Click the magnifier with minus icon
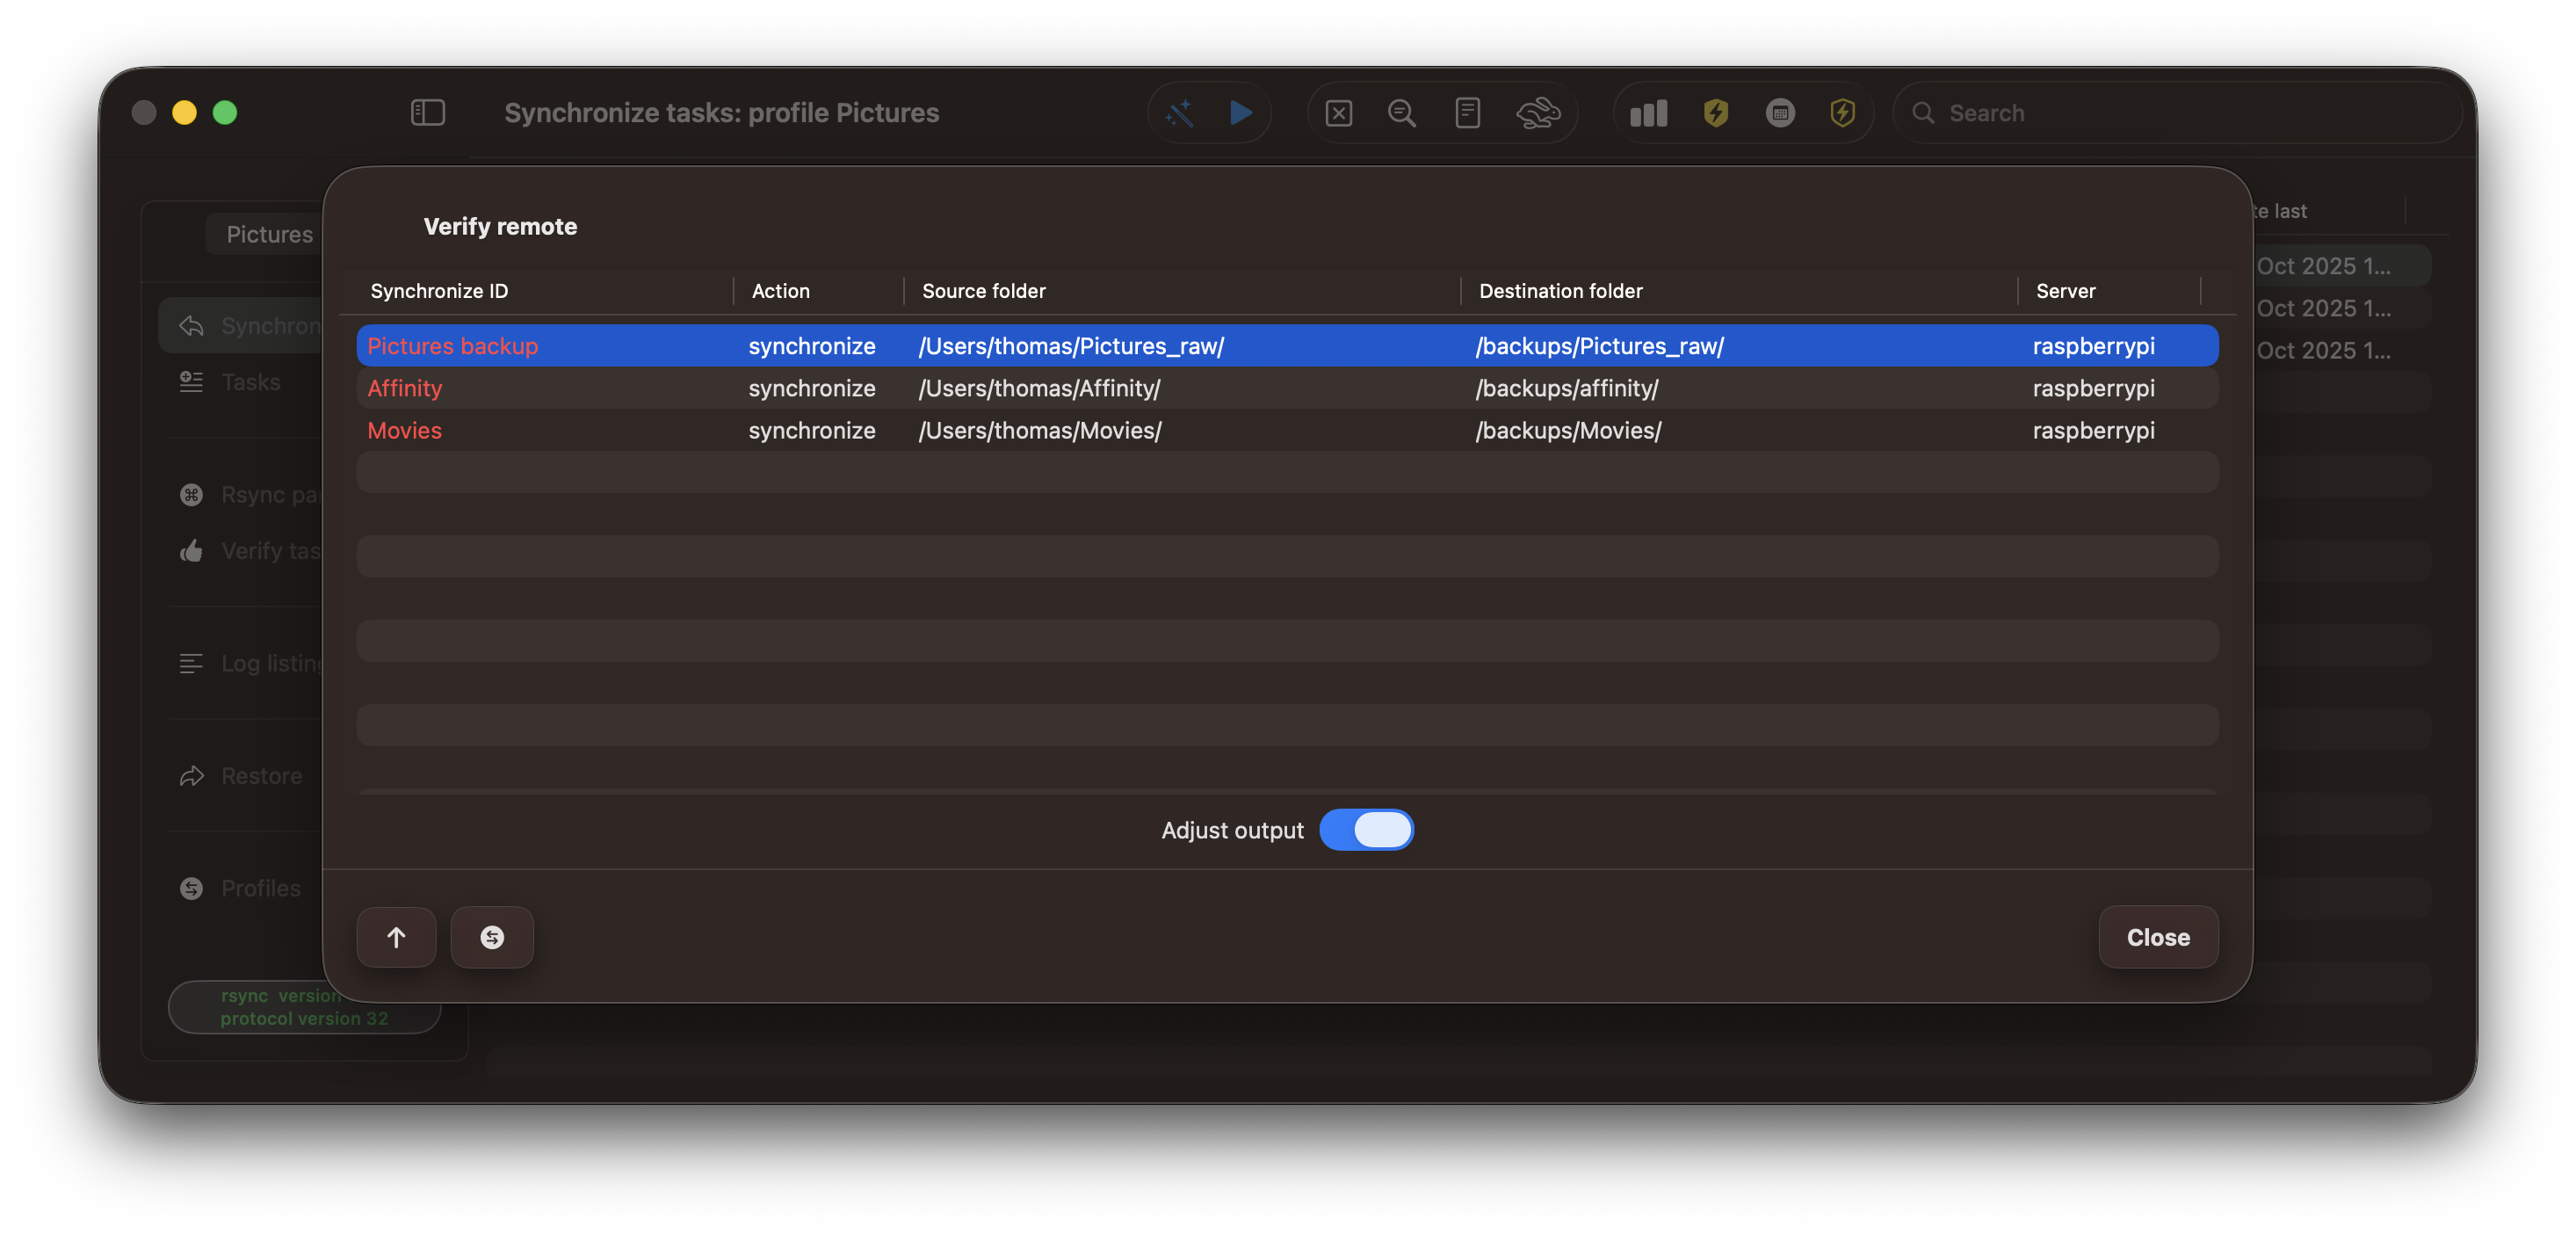The width and height of the screenshot is (2576, 1234). point(1402,113)
